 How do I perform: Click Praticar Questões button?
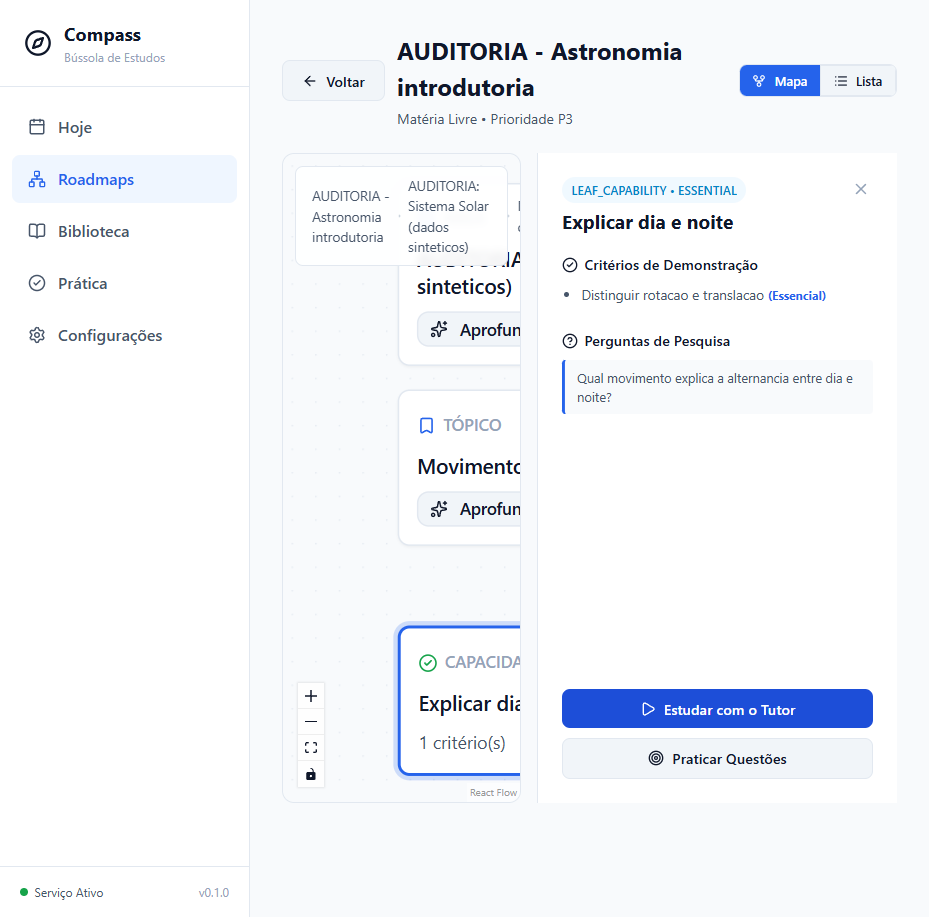coord(717,759)
